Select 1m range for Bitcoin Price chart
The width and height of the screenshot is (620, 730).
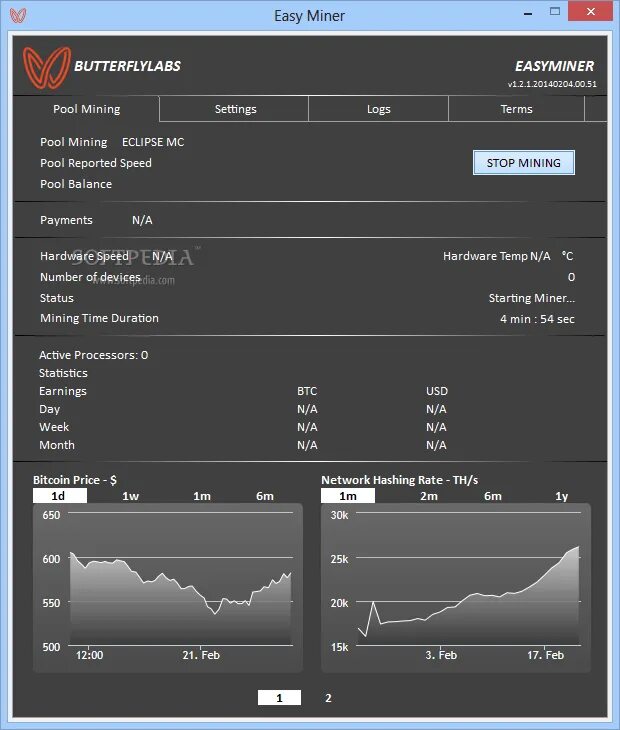202,496
